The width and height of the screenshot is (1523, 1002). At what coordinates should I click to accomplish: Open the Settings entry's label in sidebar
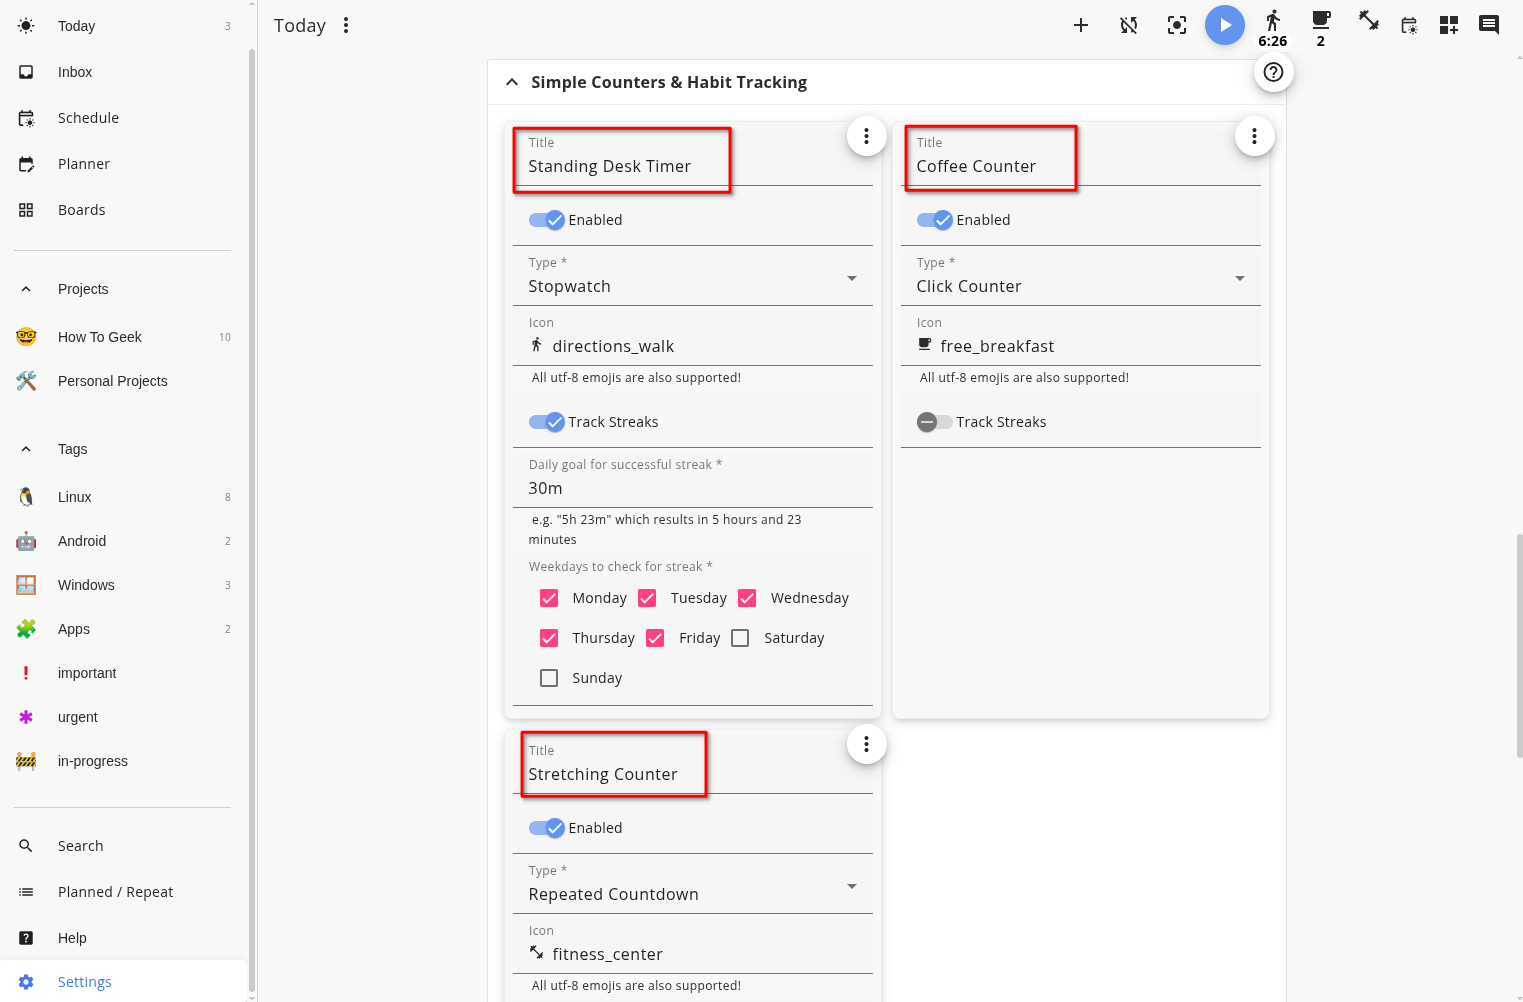coord(85,982)
